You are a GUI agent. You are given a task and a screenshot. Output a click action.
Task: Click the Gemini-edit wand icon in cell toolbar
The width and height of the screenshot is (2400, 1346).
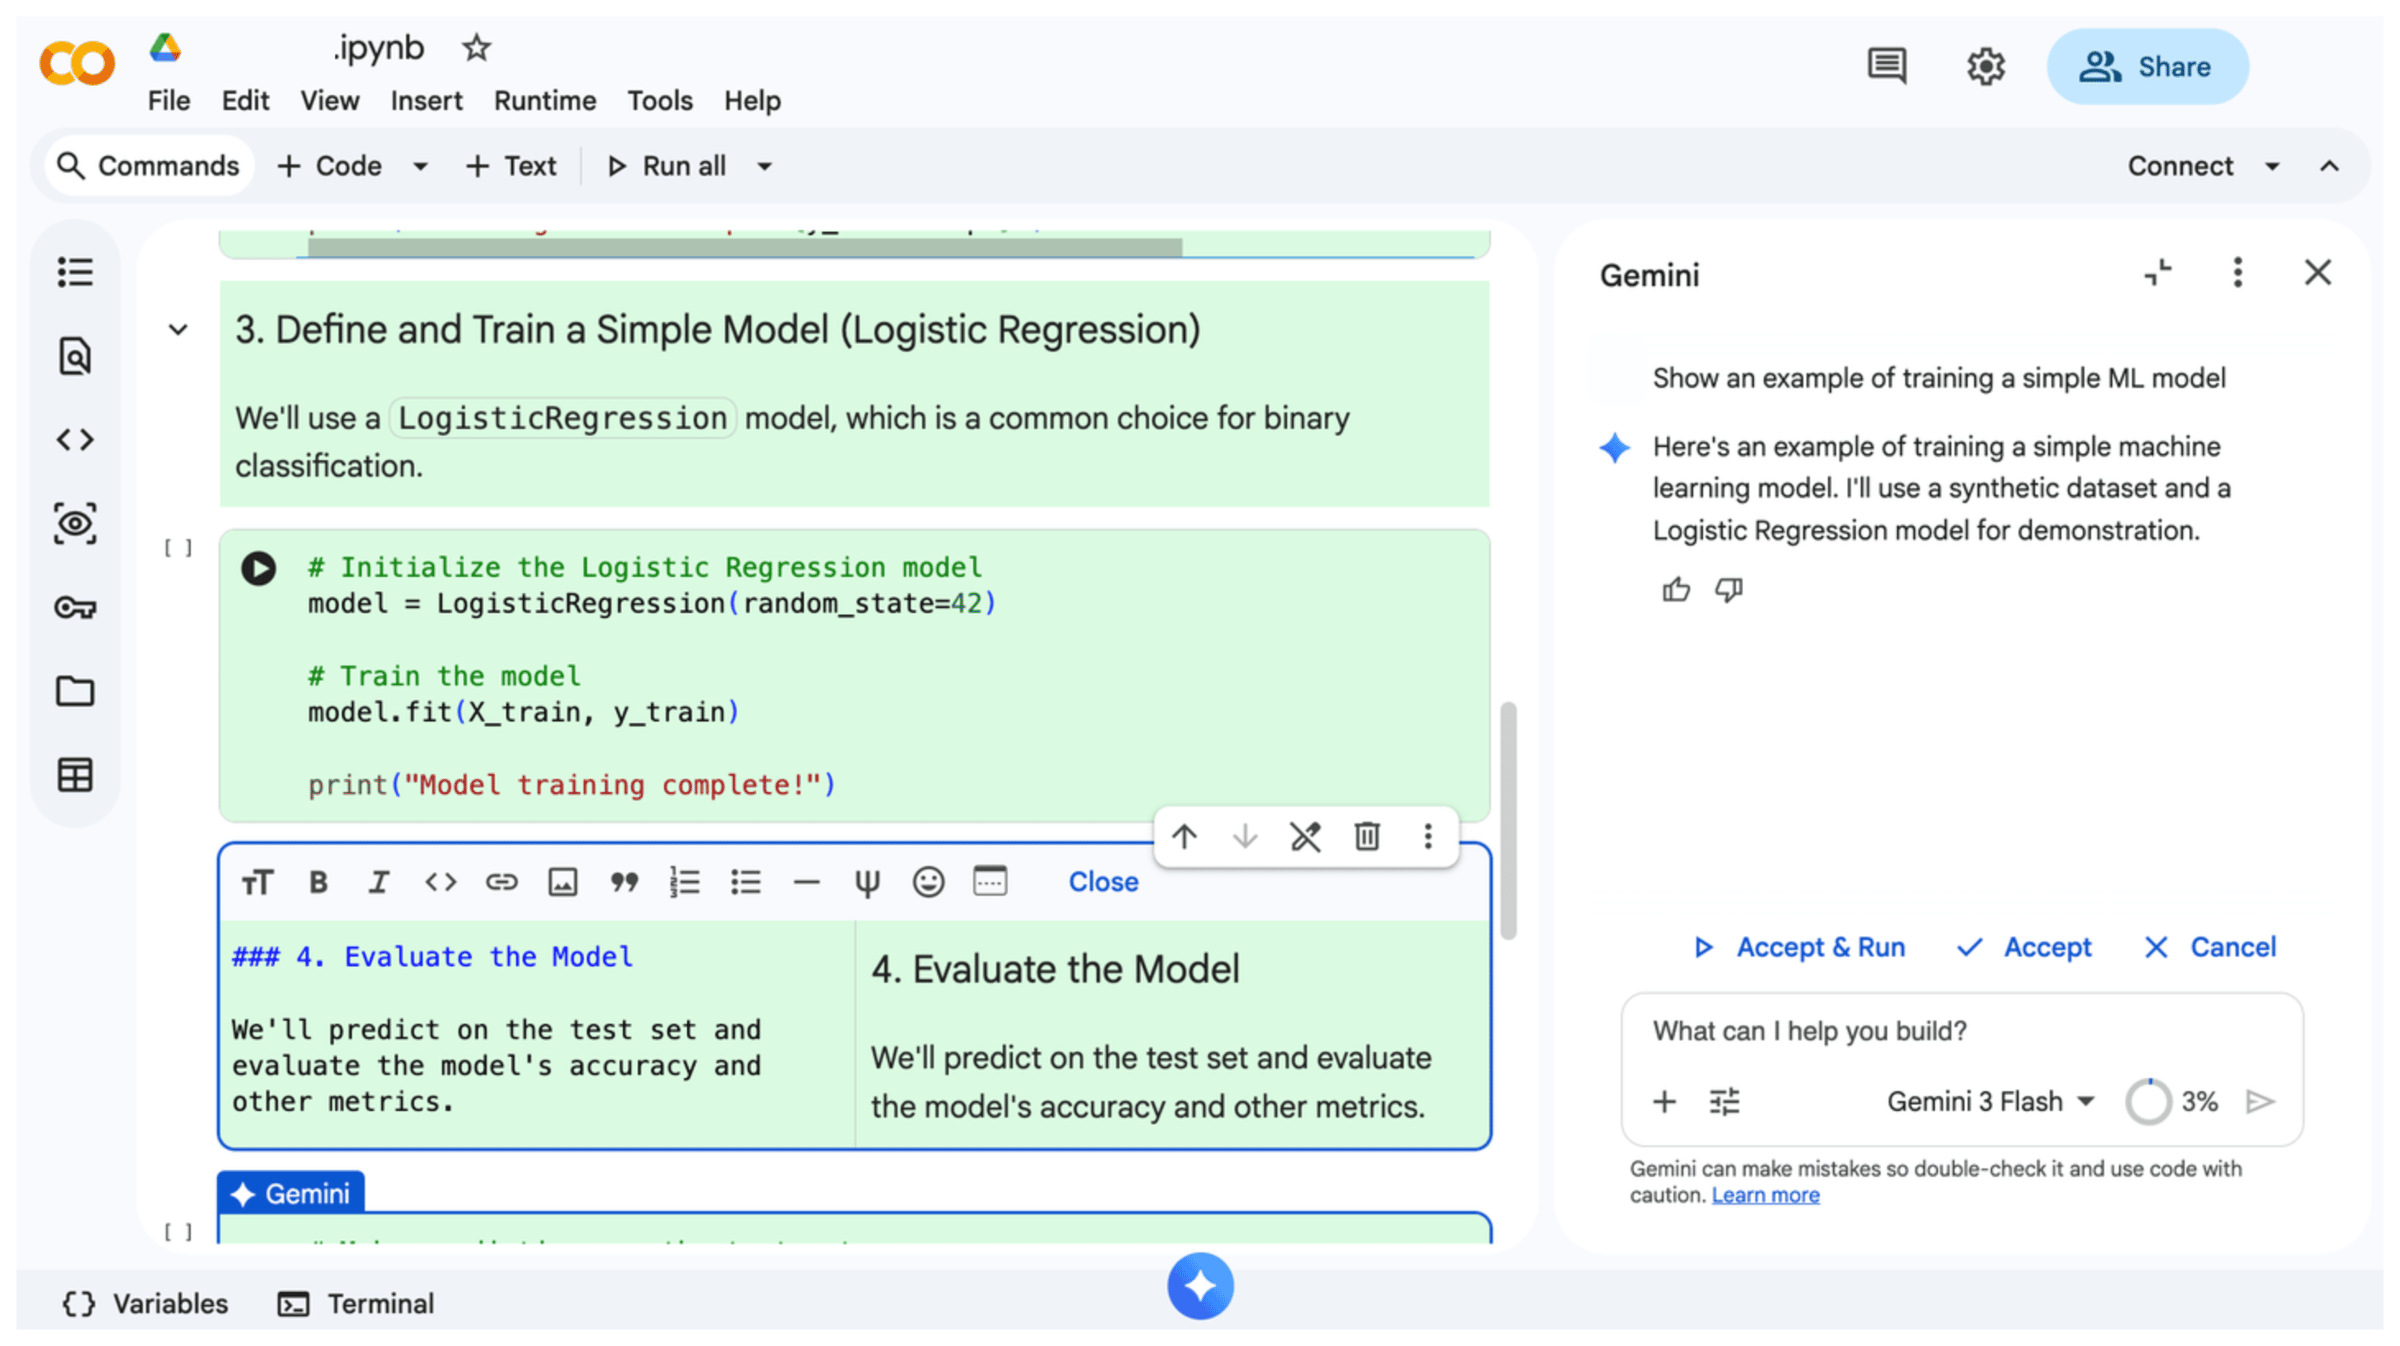[1306, 836]
